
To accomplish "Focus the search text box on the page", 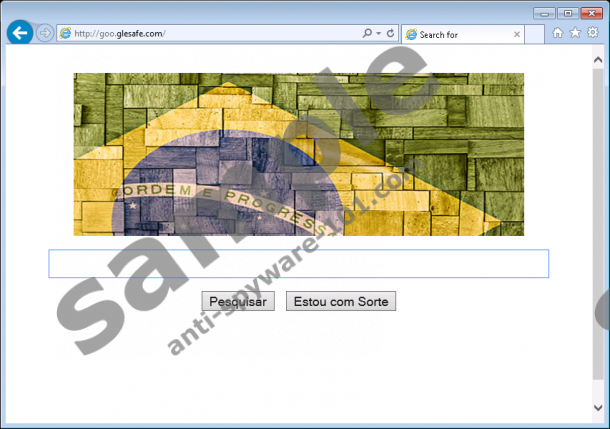I will point(298,264).
